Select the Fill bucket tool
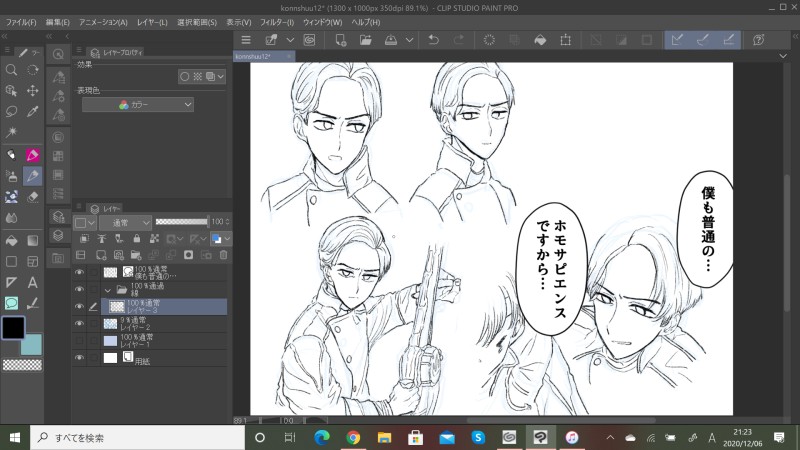Viewport: 800px width, 450px height. click(11, 240)
